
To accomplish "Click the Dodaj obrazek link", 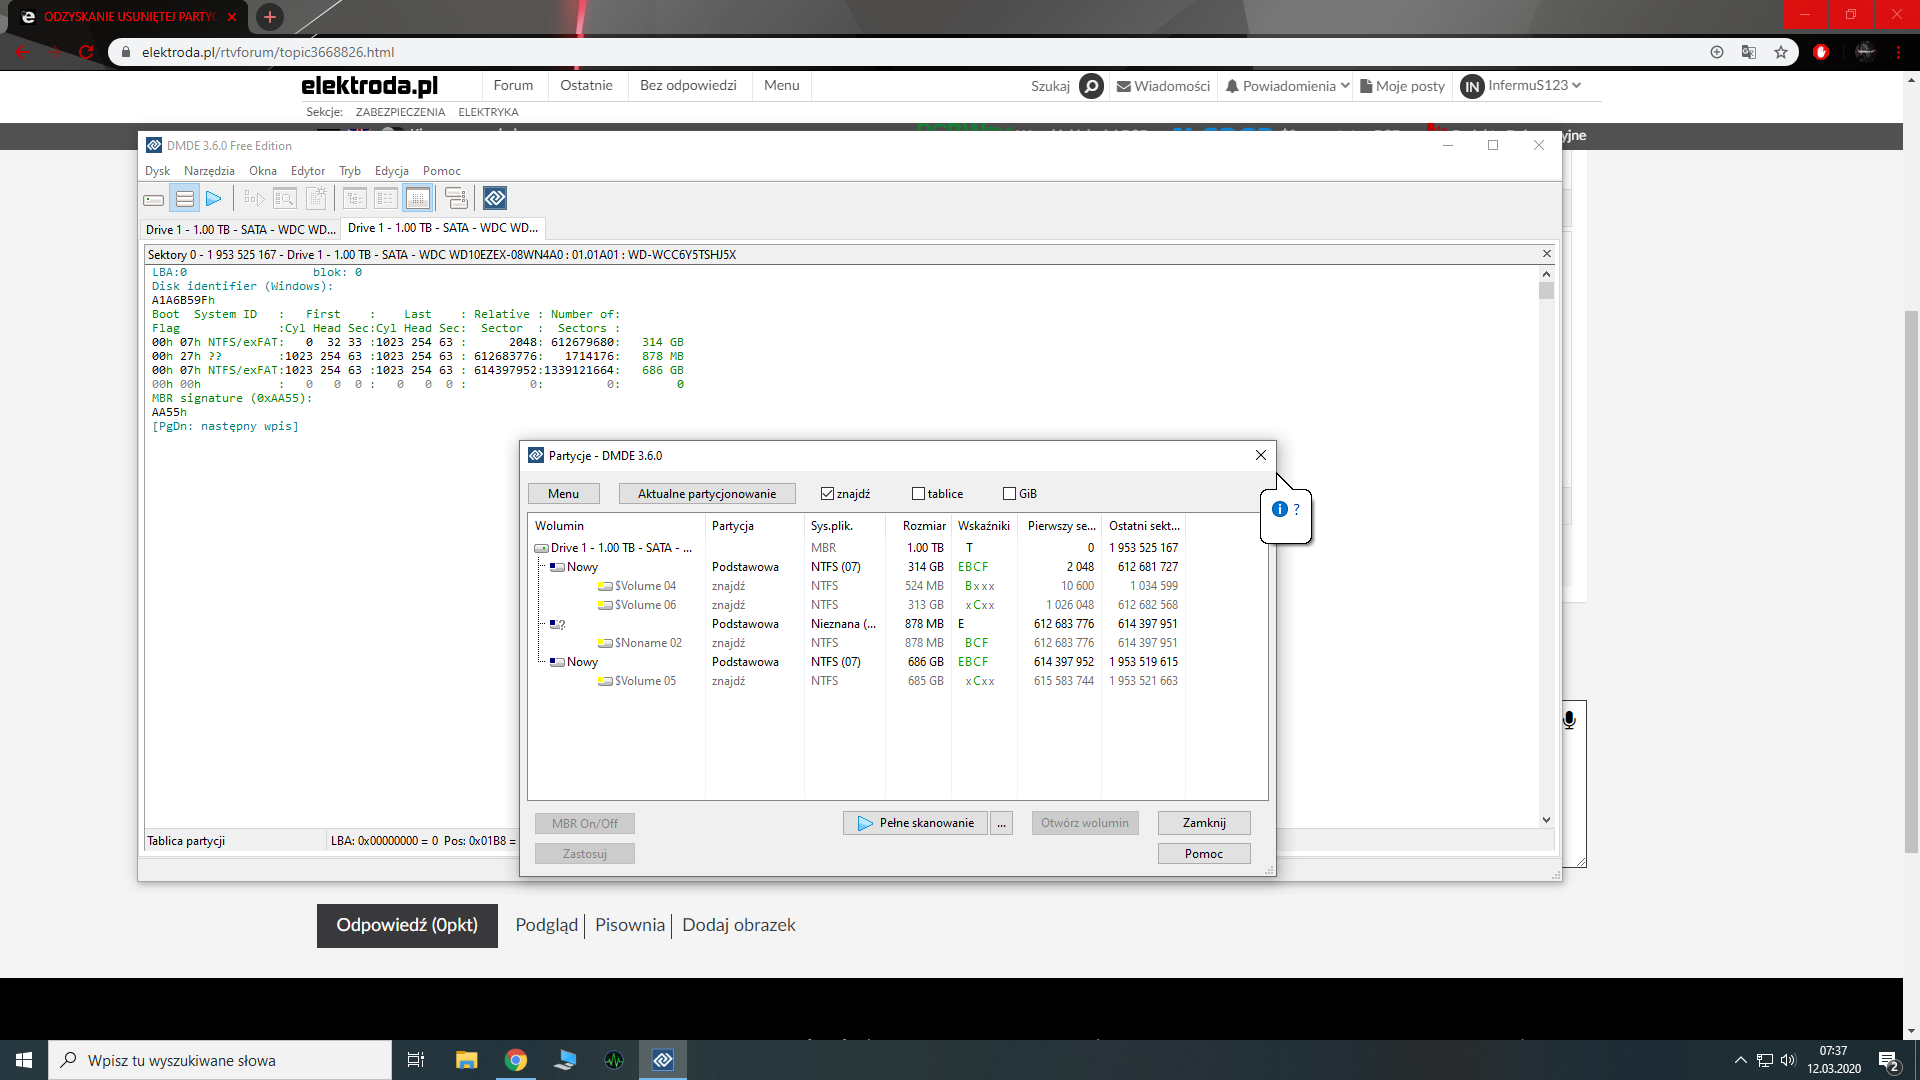I will [739, 925].
